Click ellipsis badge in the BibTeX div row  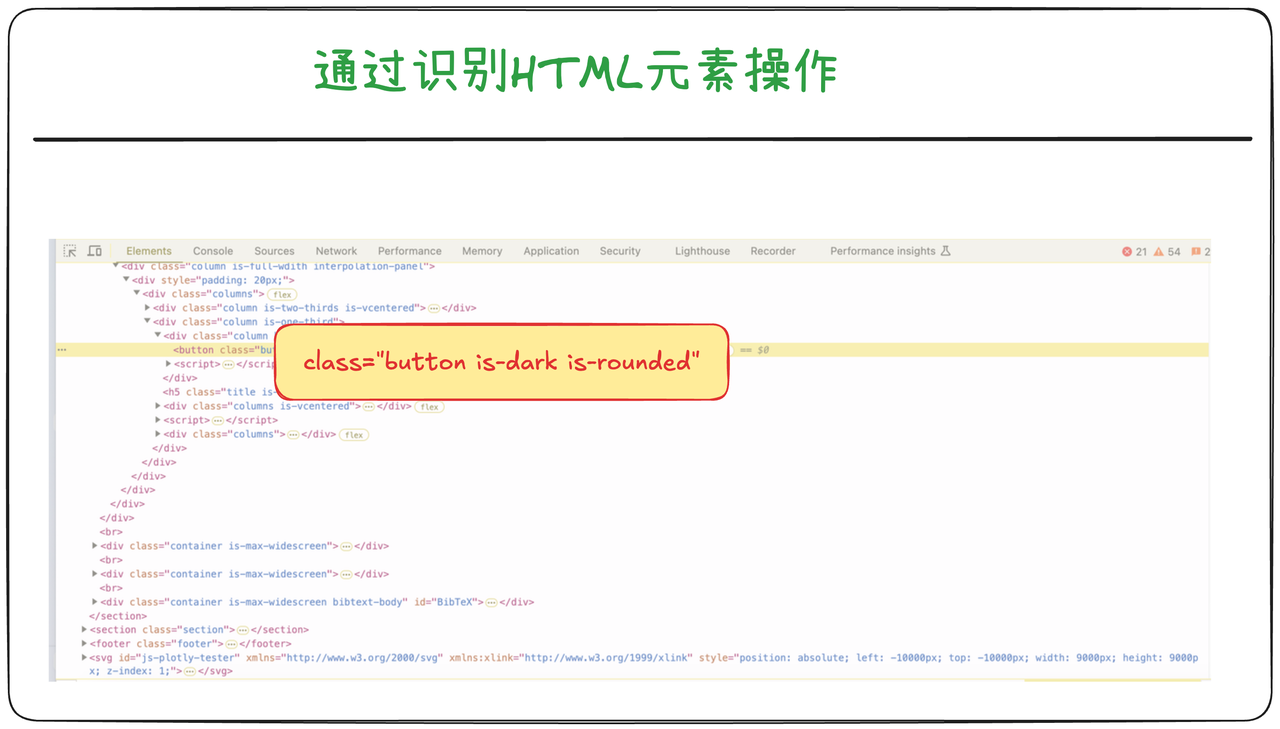(x=491, y=602)
